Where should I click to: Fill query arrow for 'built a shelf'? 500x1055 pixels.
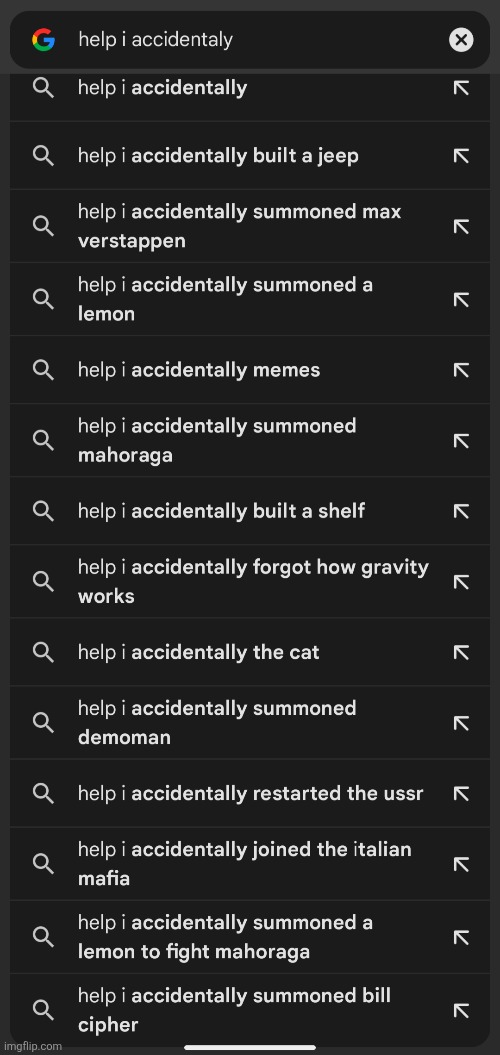[461, 511]
